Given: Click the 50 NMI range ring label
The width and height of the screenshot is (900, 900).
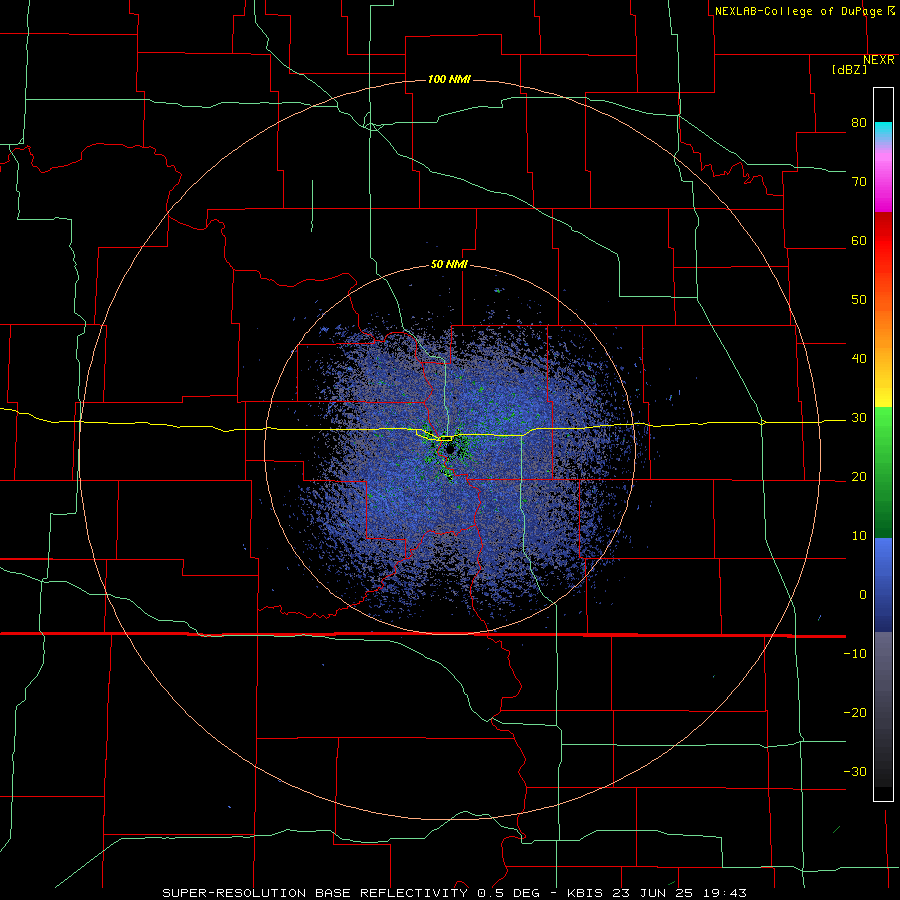Looking at the screenshot, I should click(449, 265).
